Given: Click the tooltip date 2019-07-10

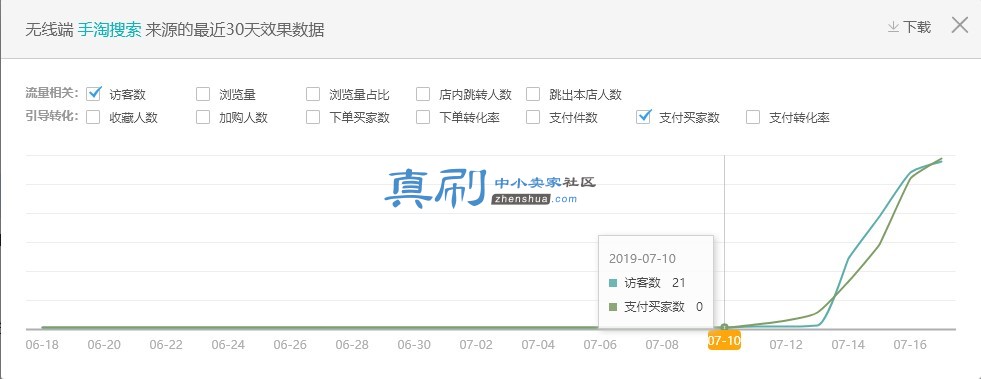Looking at the screenshot, I should pyautogui.click(x=642, y=259).
